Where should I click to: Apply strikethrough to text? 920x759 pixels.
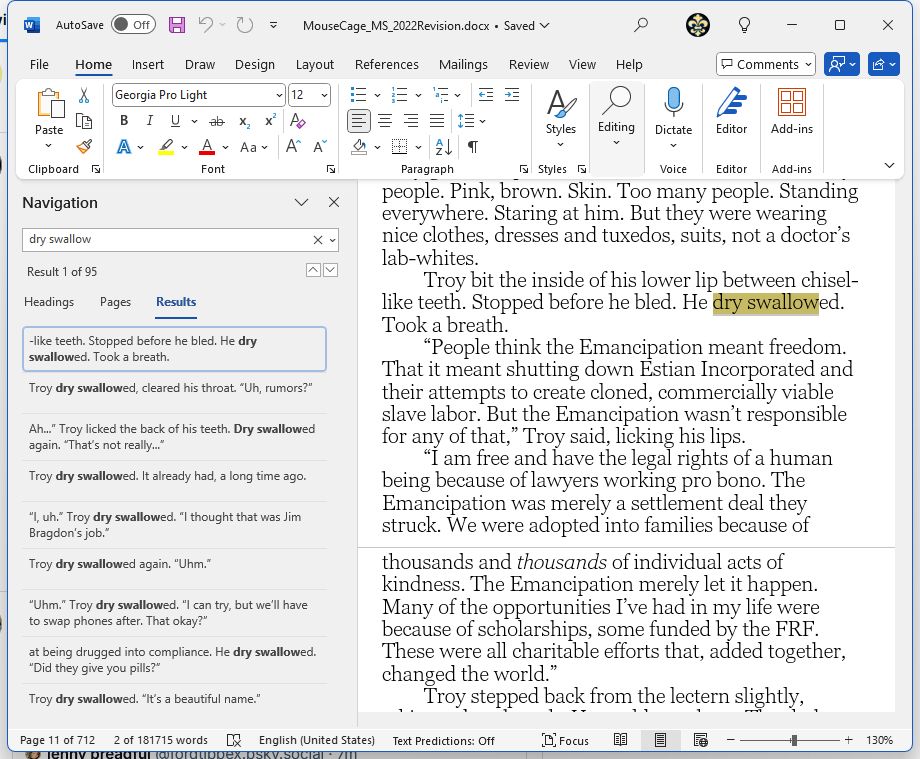click(215, 121)
